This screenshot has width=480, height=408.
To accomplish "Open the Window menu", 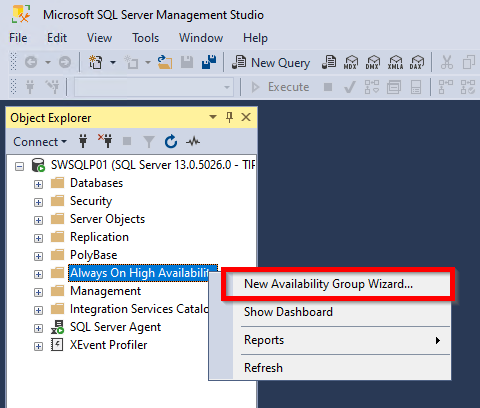I will pyautogui.click(x=201, y=38).
